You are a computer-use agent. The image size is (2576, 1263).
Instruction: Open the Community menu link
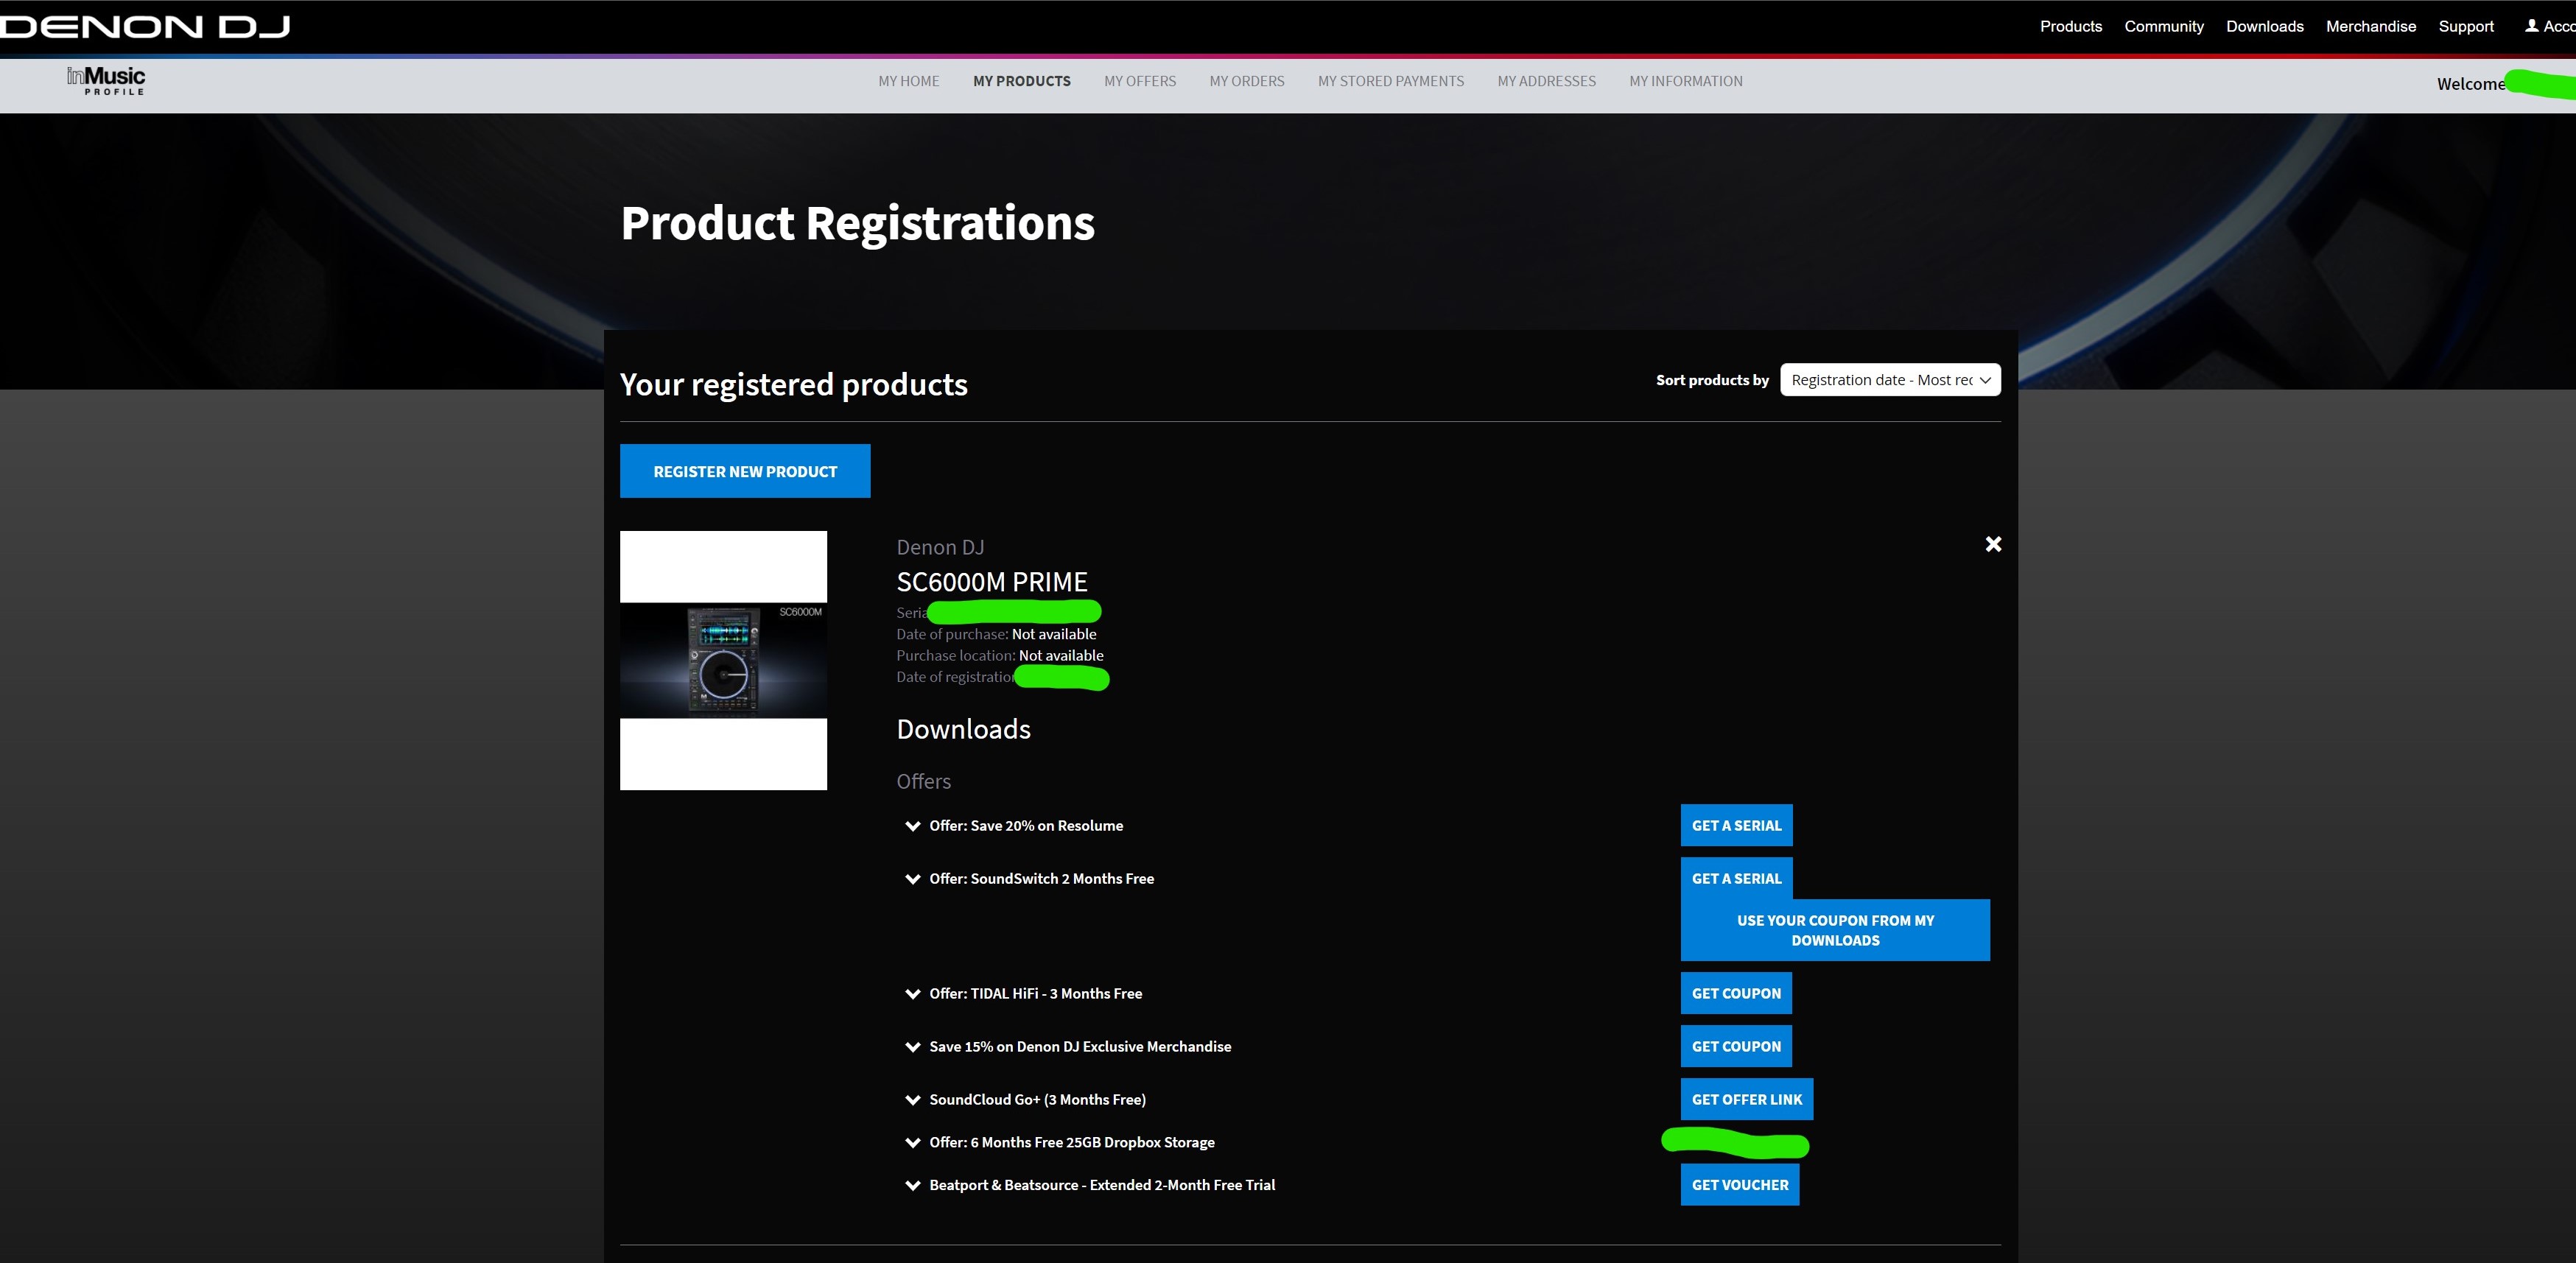2163,27
